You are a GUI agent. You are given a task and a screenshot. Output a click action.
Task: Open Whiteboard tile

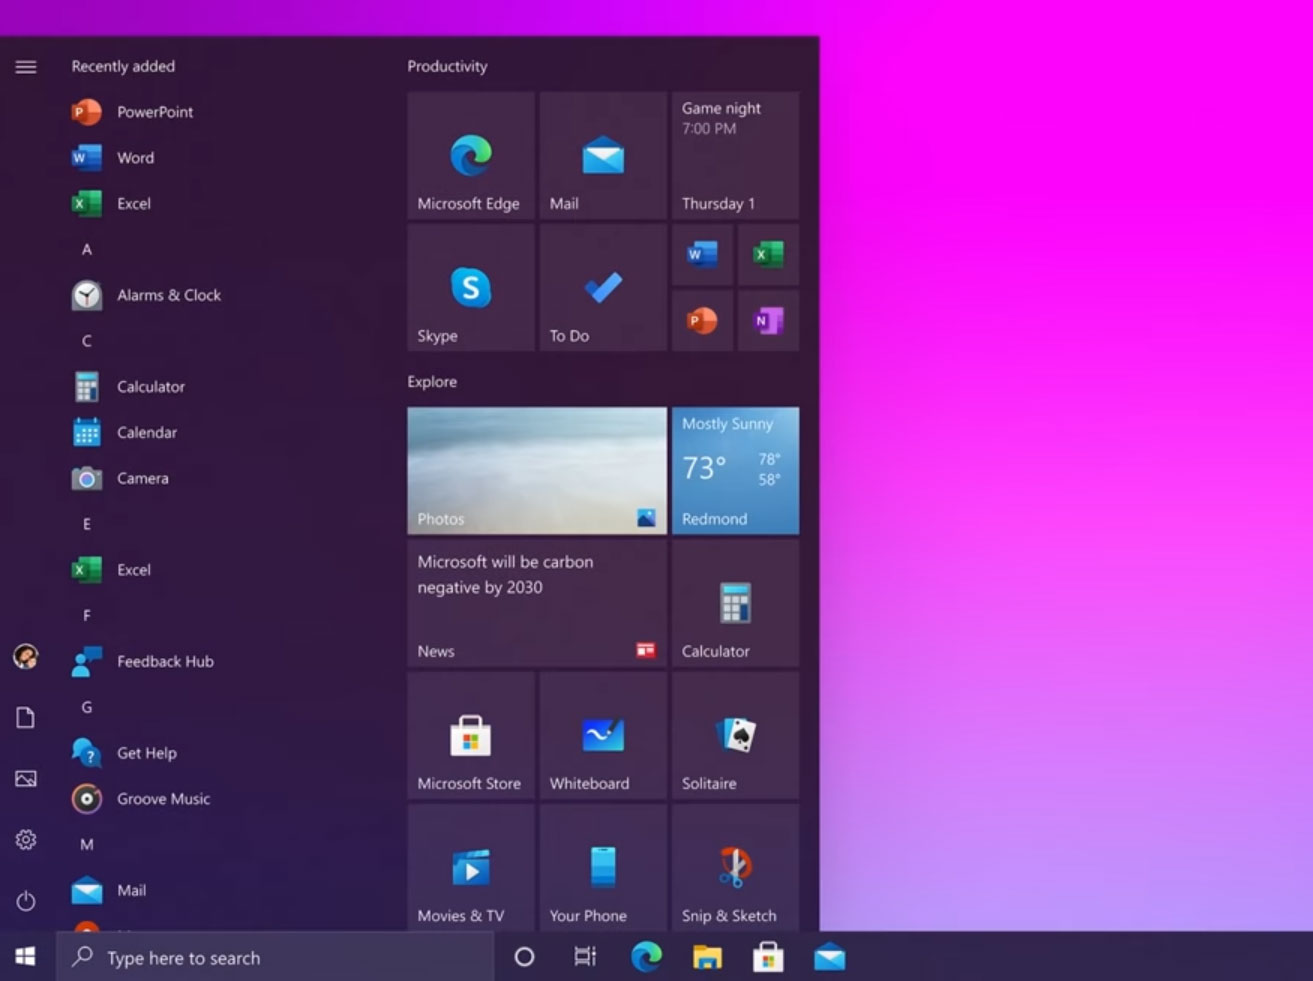603,736
